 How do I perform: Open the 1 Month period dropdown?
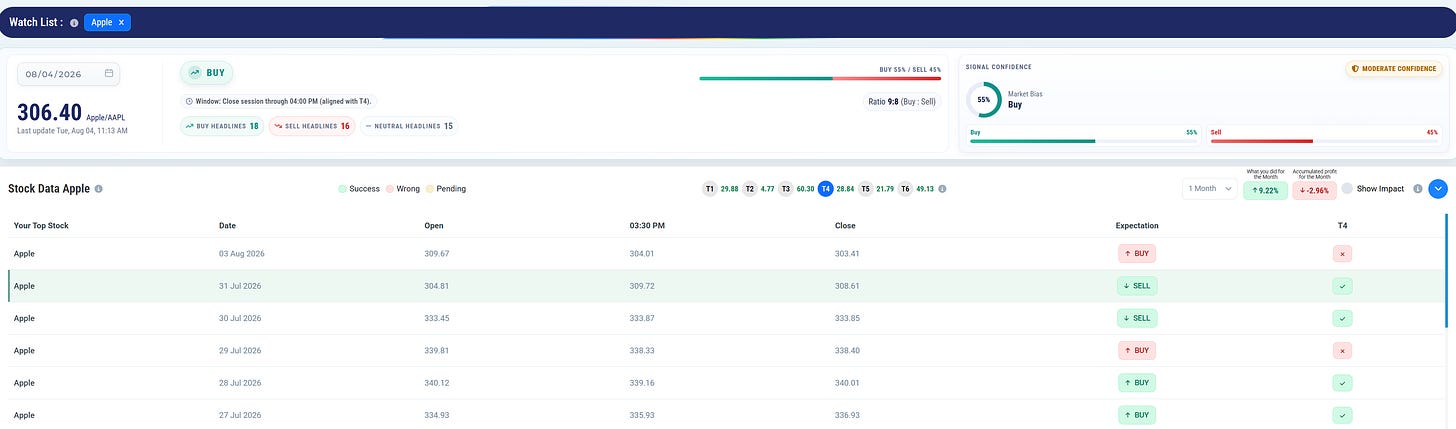(x=1209, y=188)
